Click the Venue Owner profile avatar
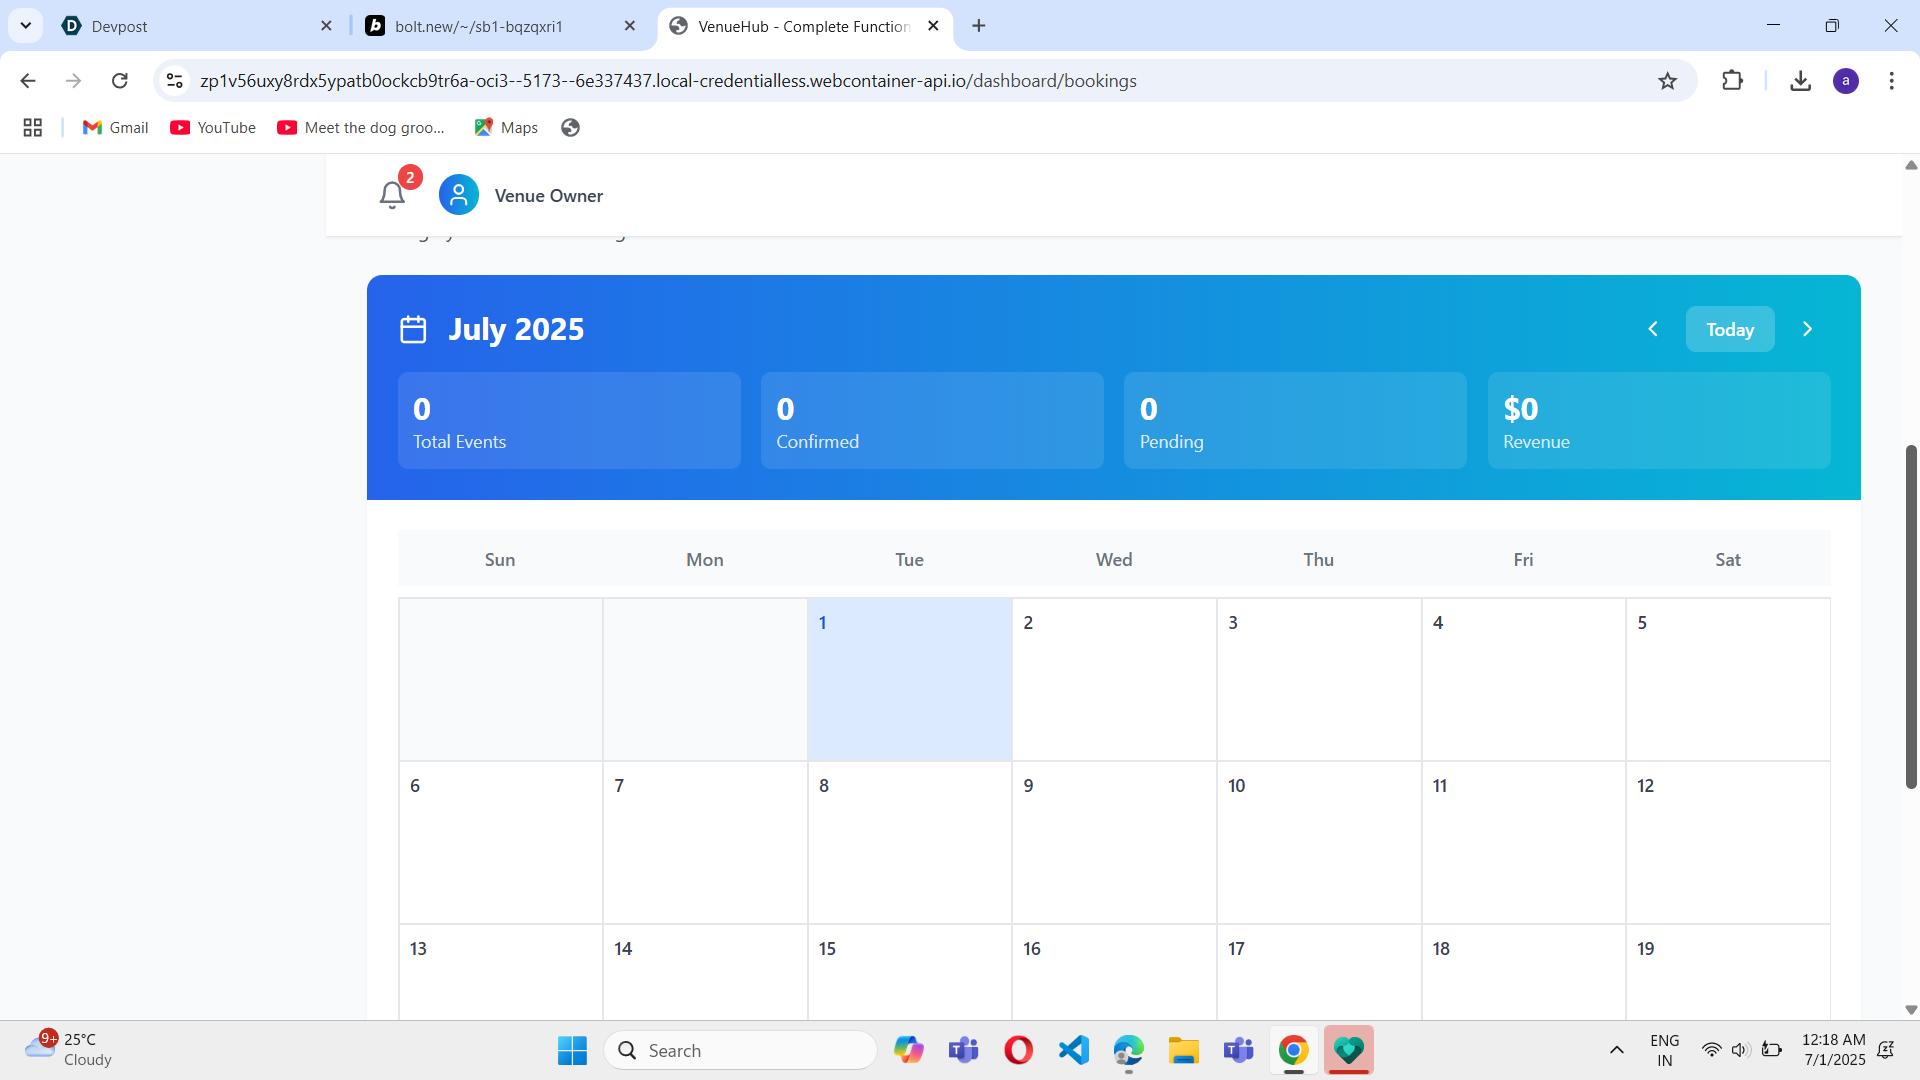This screenshot has width=1920, height=1080. [x=459, y=195]
